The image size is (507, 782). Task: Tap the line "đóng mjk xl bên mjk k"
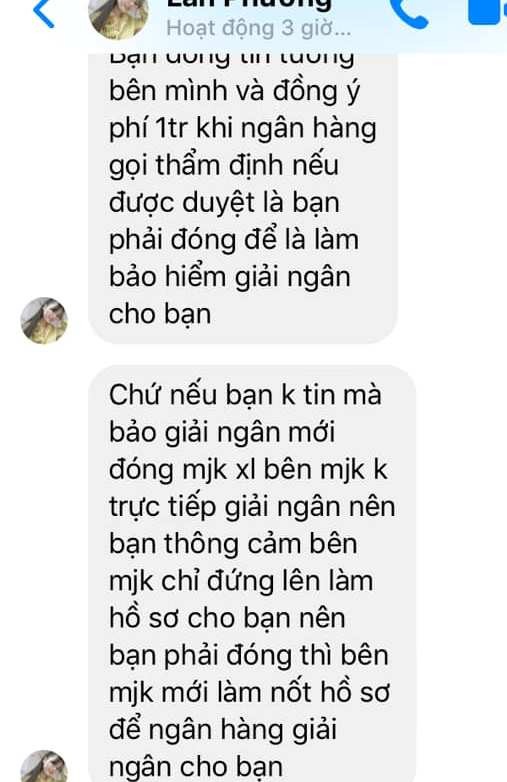click(248, 470)
